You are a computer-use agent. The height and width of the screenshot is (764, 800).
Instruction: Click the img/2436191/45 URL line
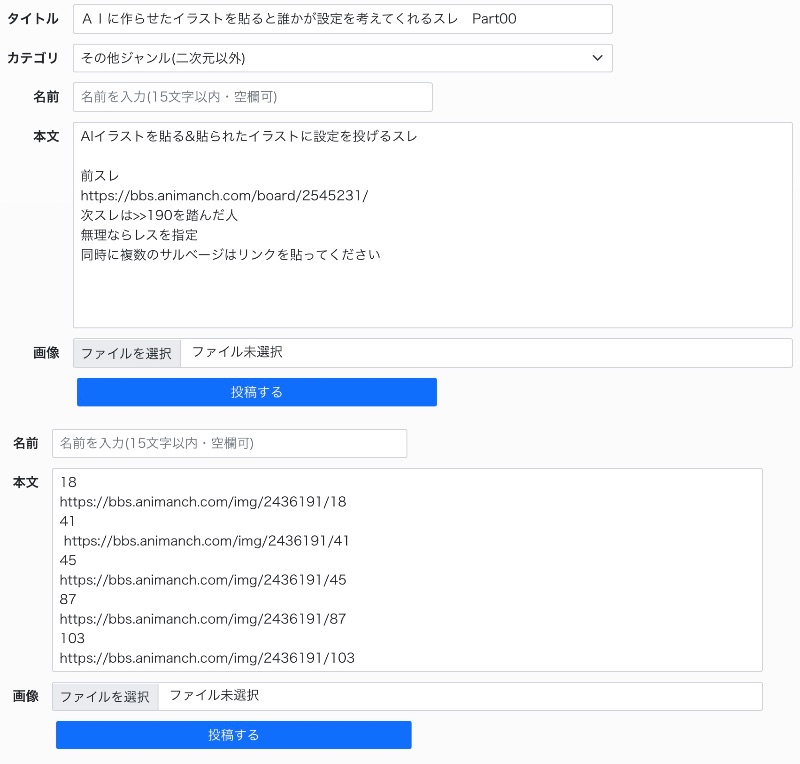coord(203,580)
